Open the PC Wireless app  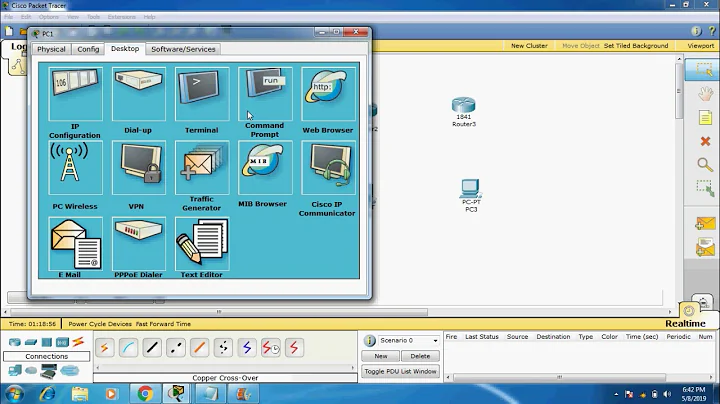[75, 168]
